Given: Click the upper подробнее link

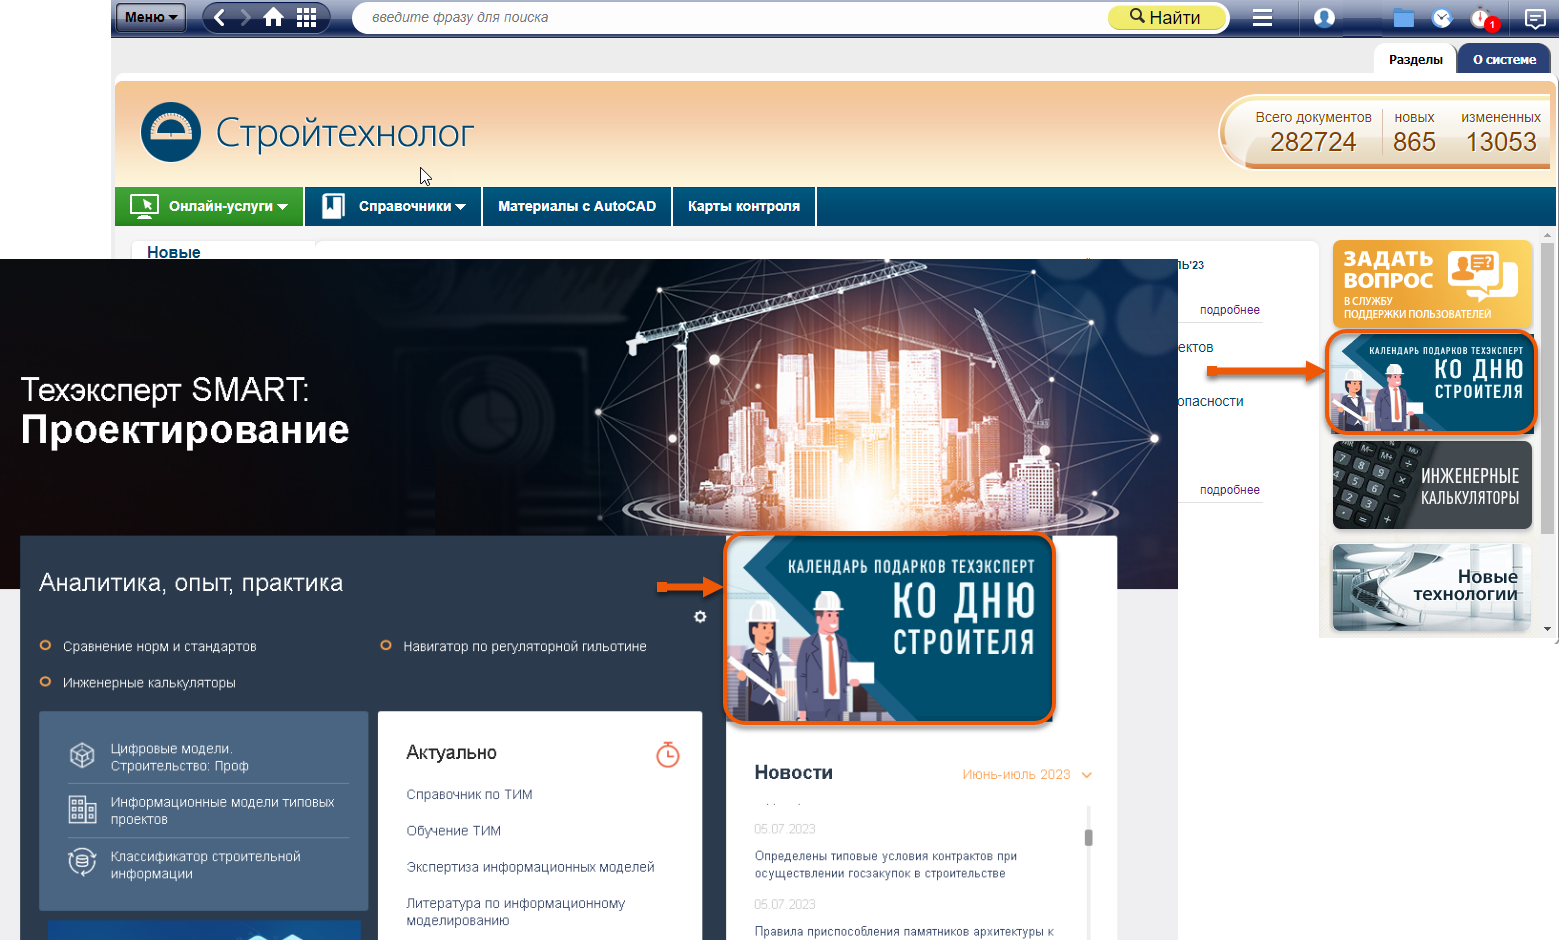Looking at the screenshot, I should [1229, 310].
